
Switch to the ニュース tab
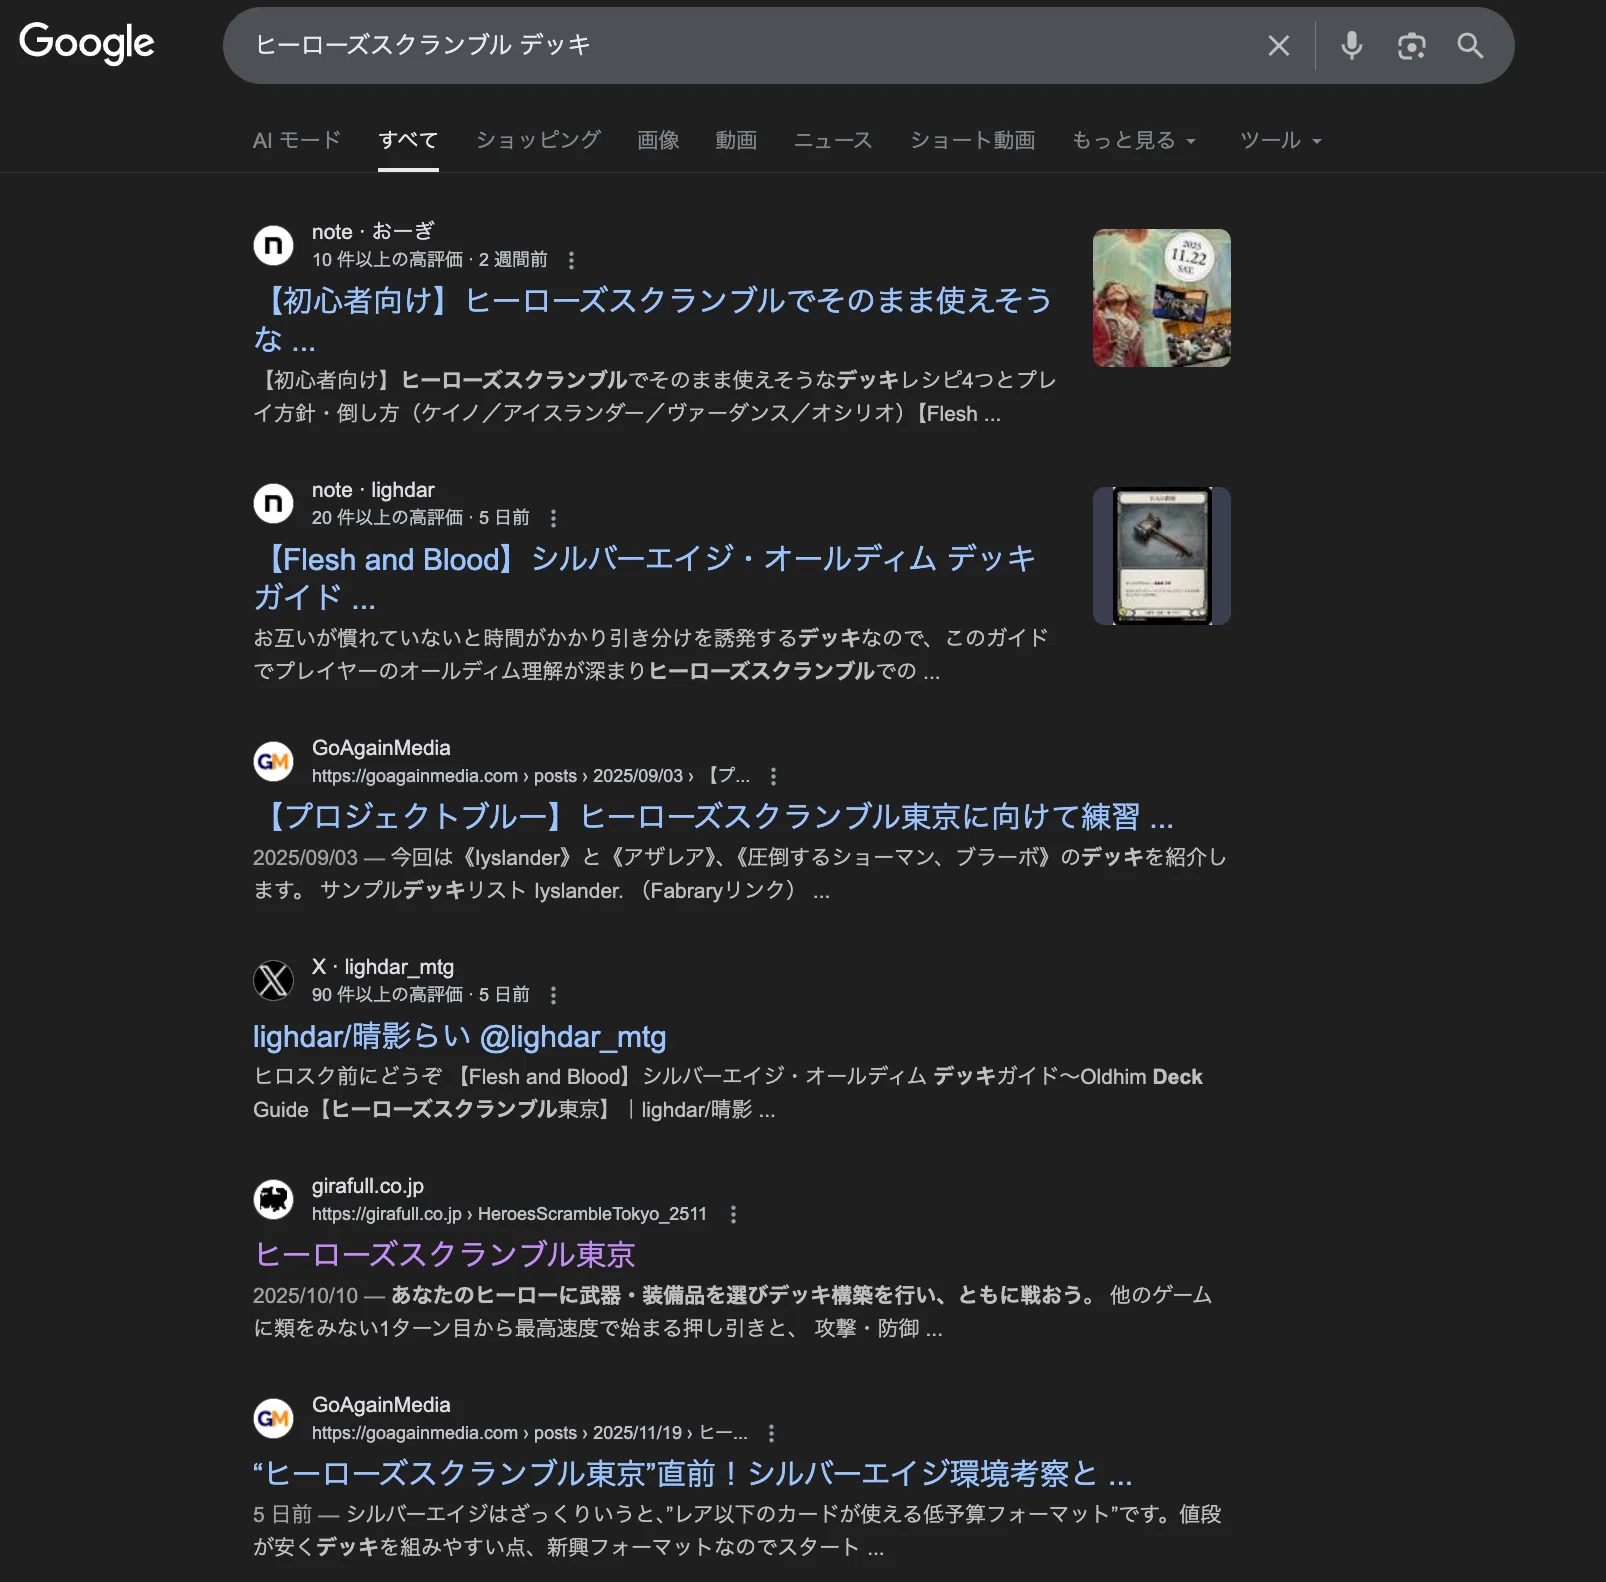833,140
